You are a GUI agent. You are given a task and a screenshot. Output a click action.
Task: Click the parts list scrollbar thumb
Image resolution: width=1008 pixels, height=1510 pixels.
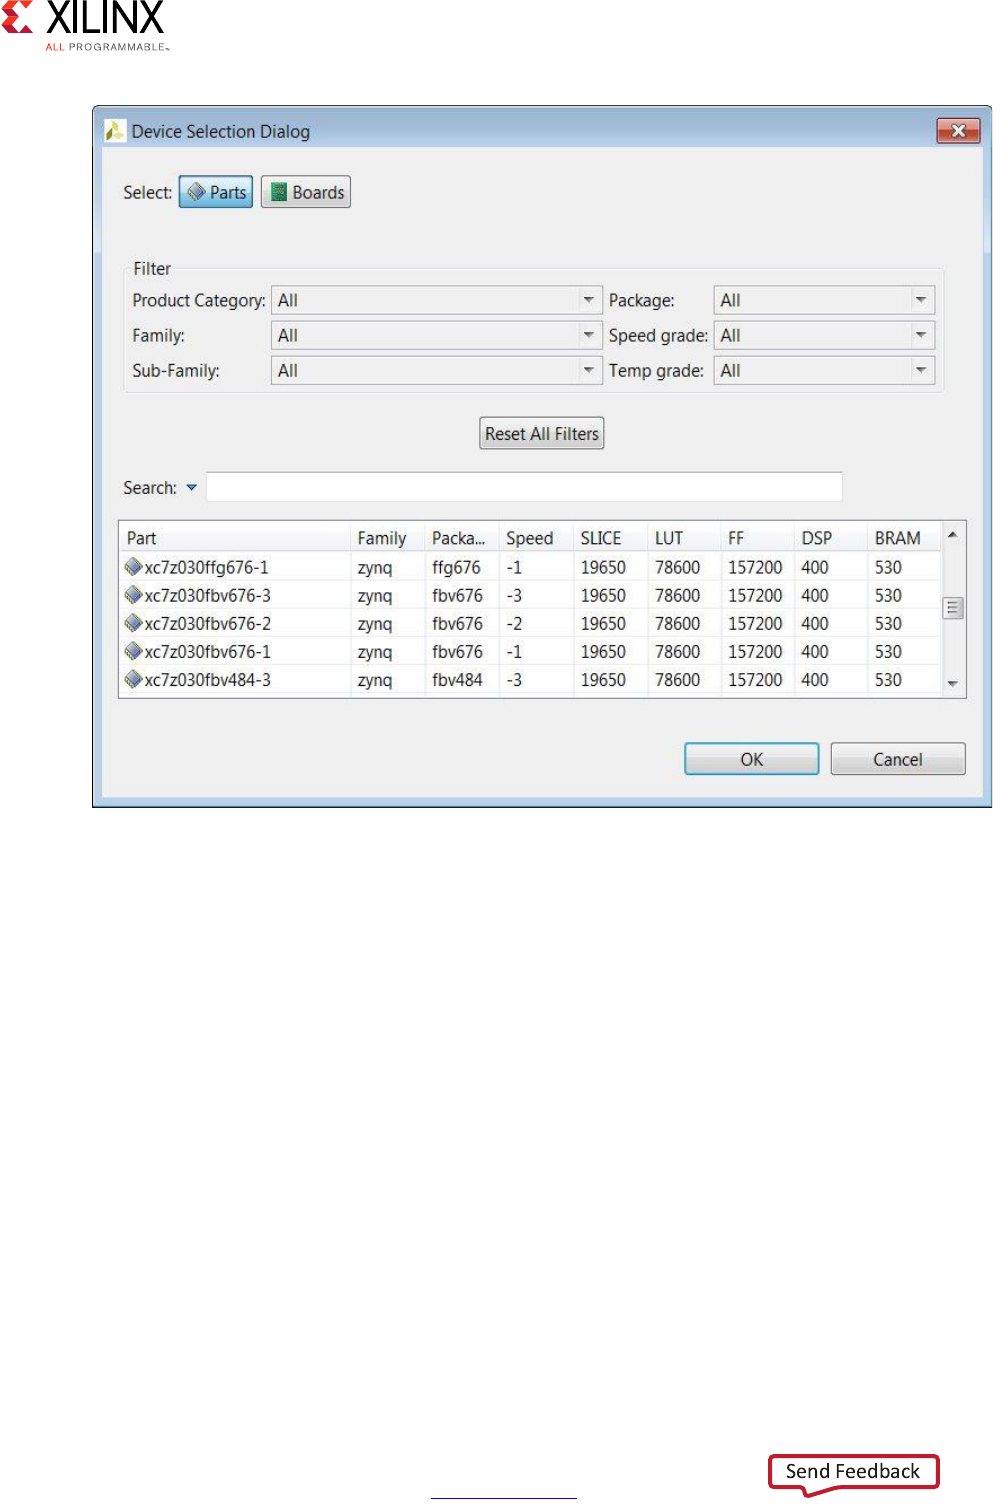953,607
